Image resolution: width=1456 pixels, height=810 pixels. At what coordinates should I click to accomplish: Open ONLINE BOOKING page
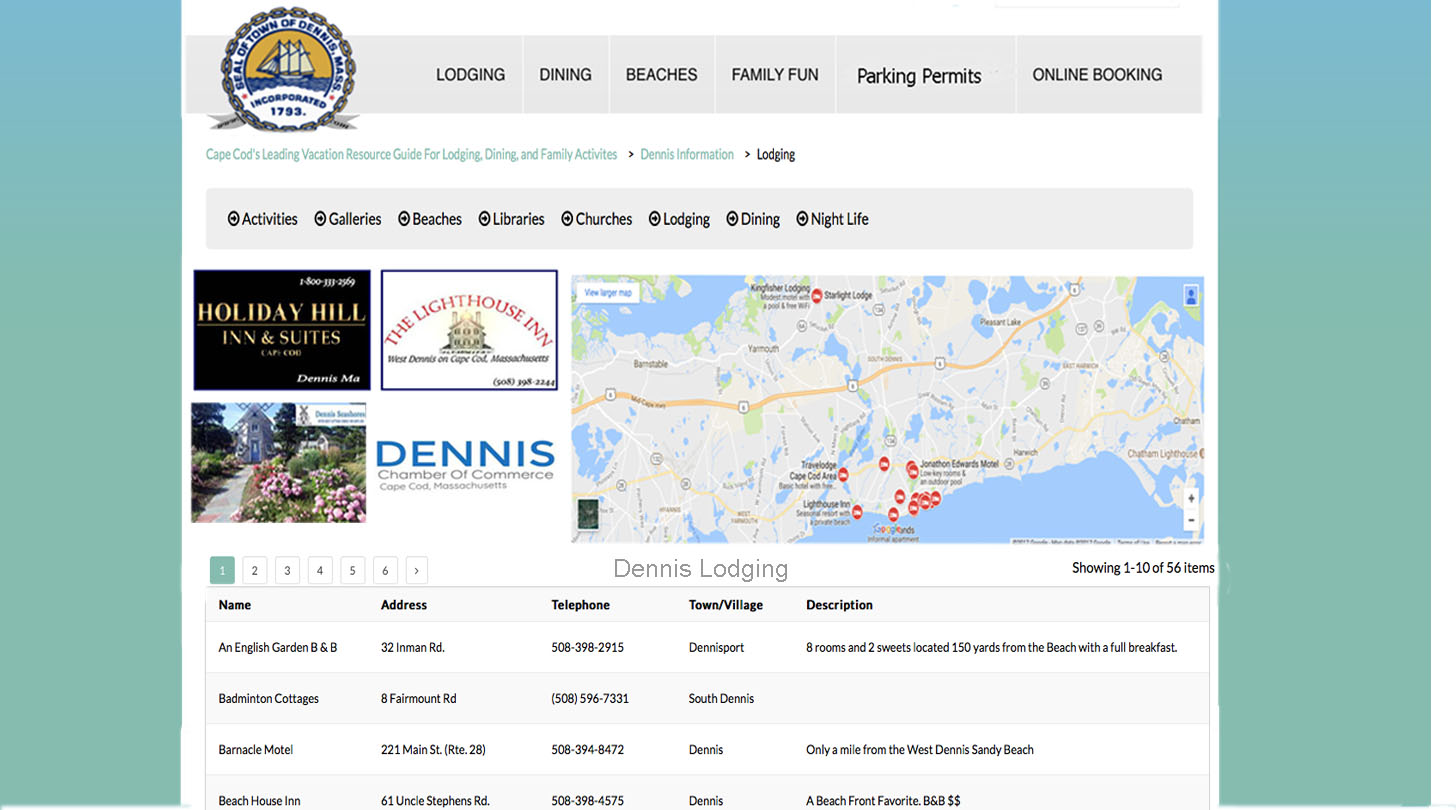coord(1097,75)
